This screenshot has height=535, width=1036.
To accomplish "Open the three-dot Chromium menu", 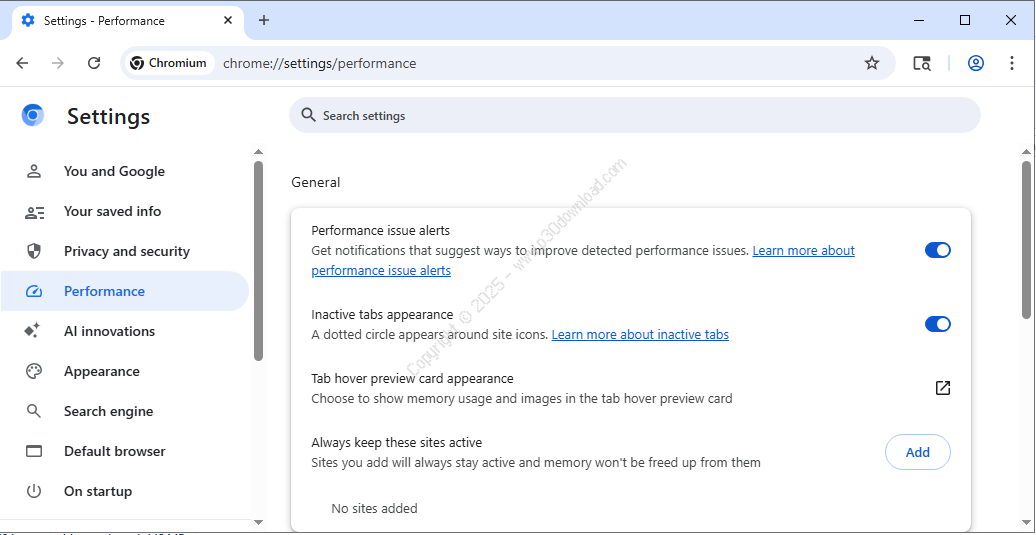I will tap(1012, 63).
